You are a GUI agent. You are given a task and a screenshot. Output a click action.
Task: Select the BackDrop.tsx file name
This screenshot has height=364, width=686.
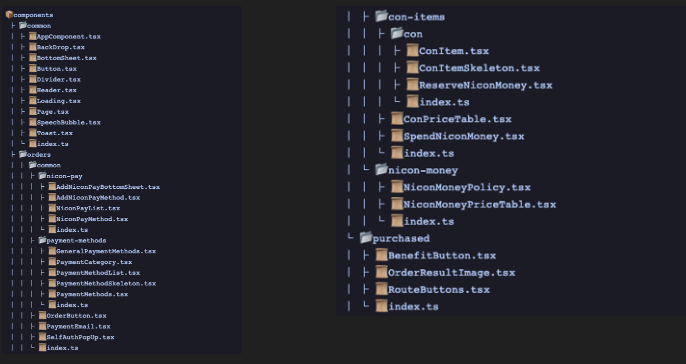click(x=61, y=47)
